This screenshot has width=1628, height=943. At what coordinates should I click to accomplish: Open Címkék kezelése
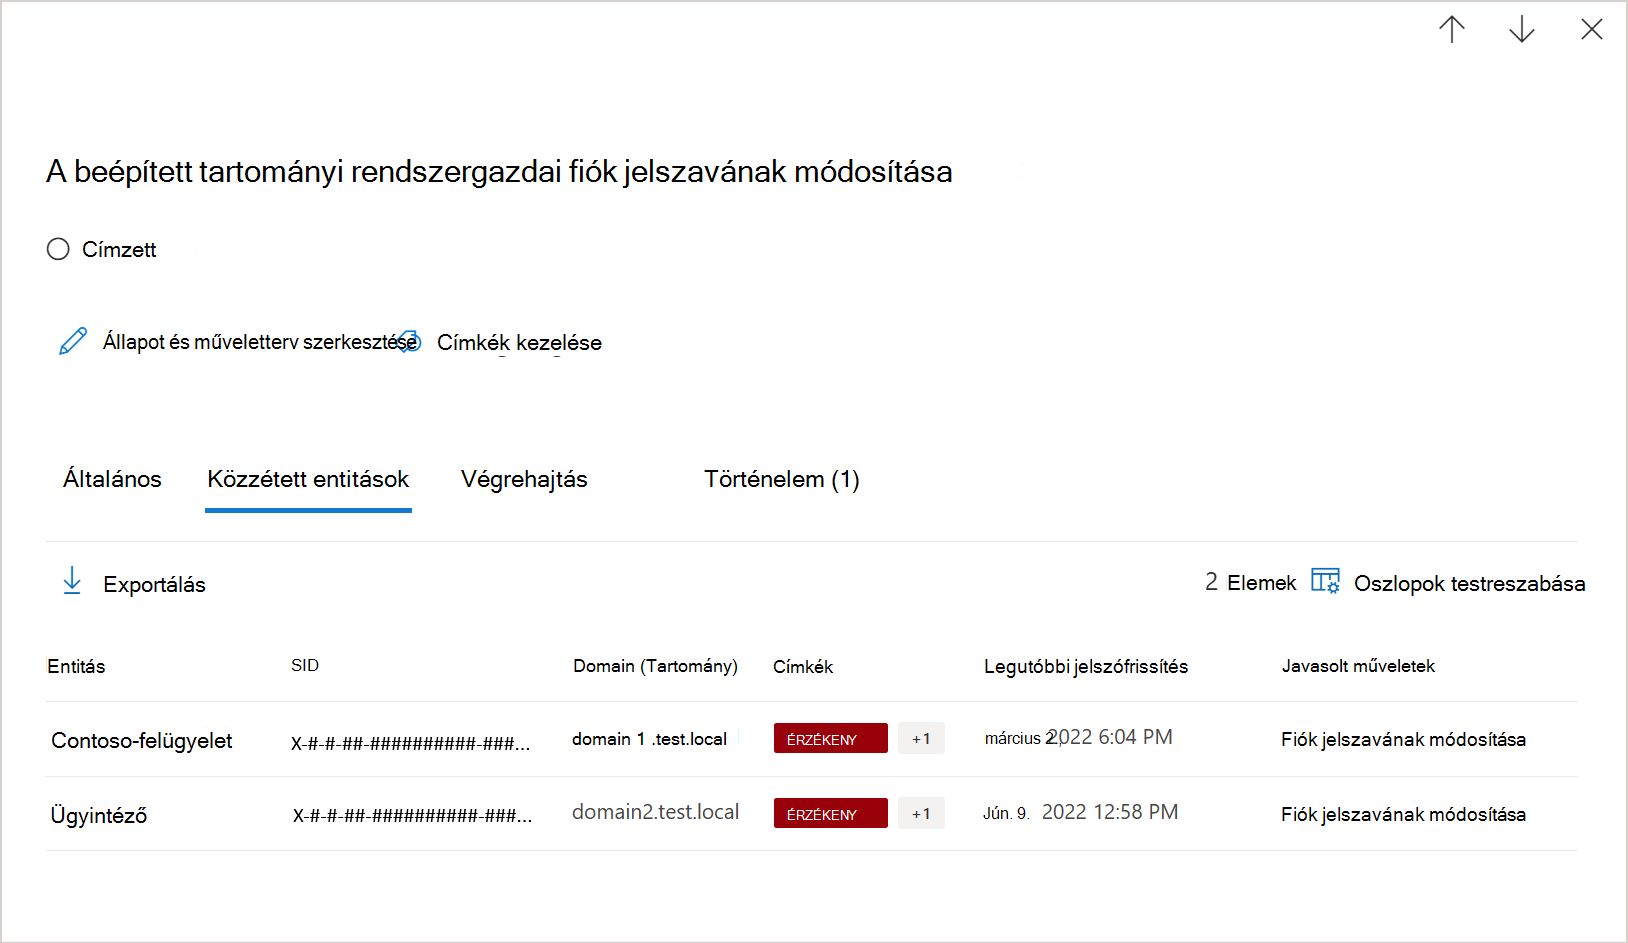tap(519, 342)
